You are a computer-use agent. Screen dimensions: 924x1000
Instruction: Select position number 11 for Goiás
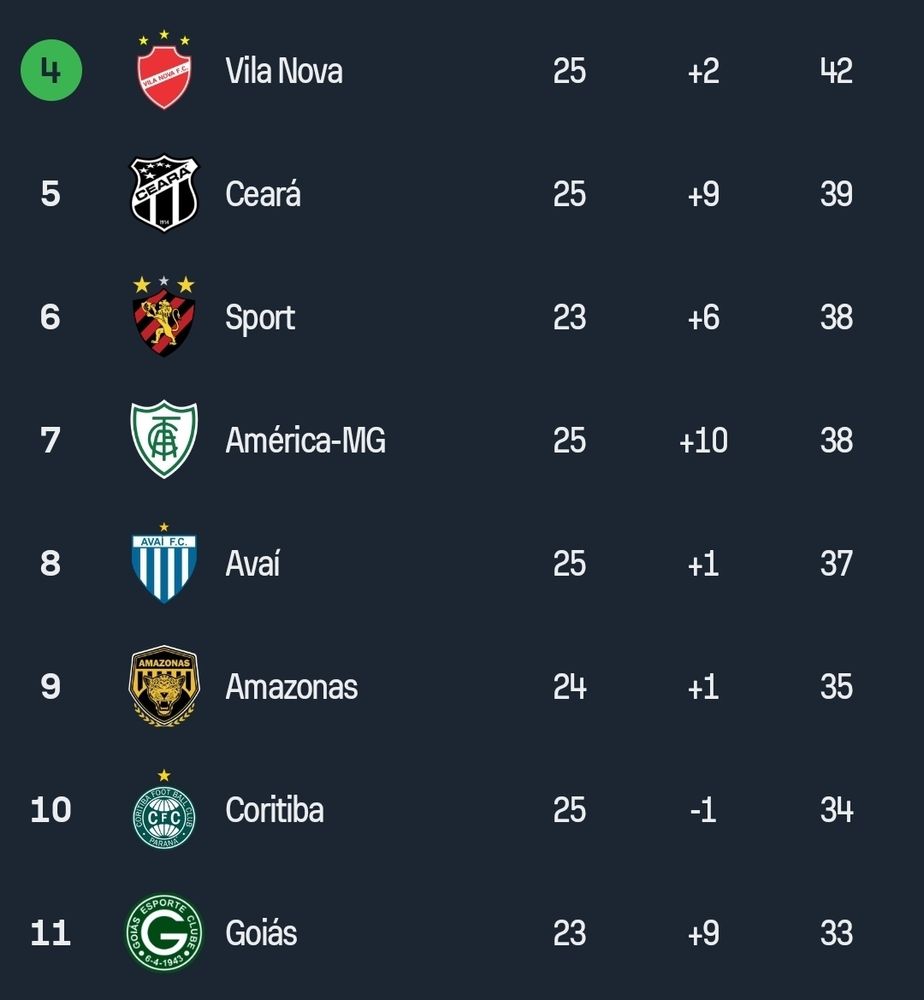(x=50, y=933)
